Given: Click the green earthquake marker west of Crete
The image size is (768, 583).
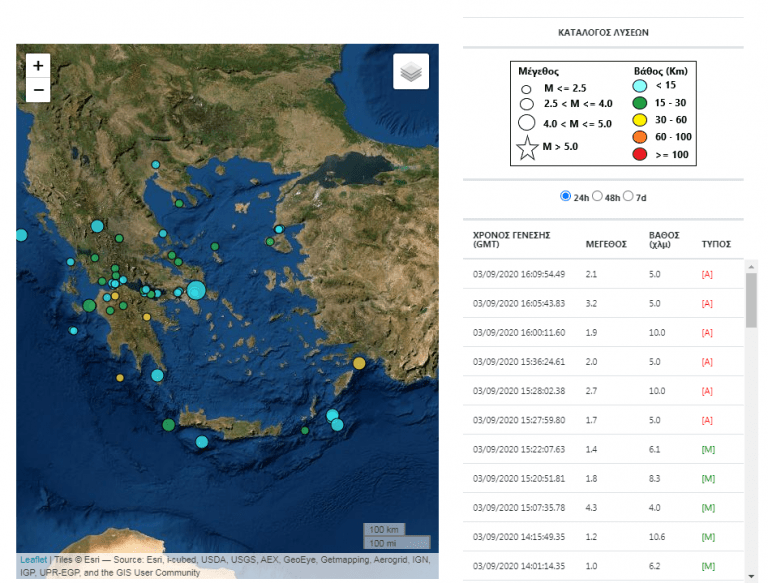Looking at the screenshot, I should point(168,425).
